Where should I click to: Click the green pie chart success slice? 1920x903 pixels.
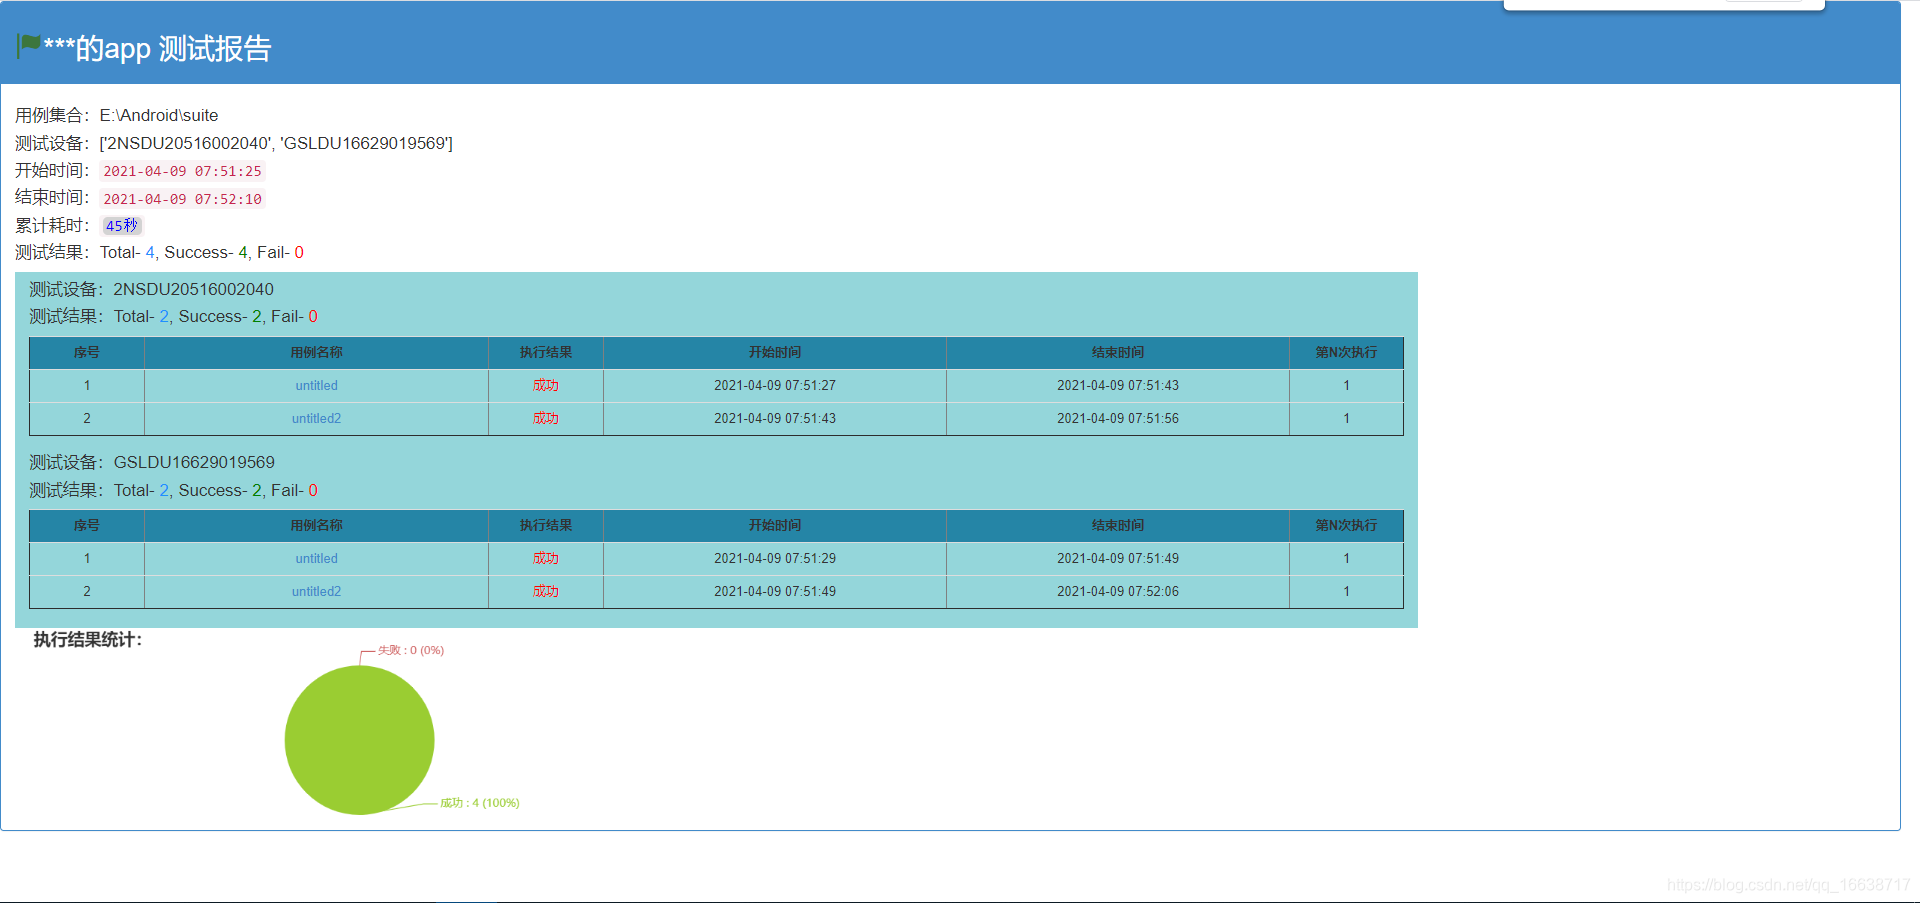tap(359, 740)
